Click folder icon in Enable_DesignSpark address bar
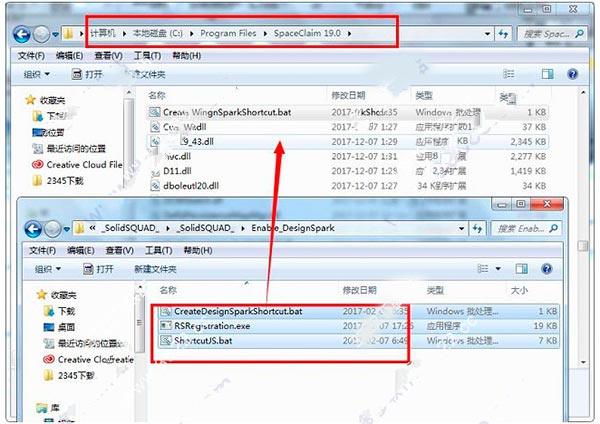600x424 pixels. point(79,228)
